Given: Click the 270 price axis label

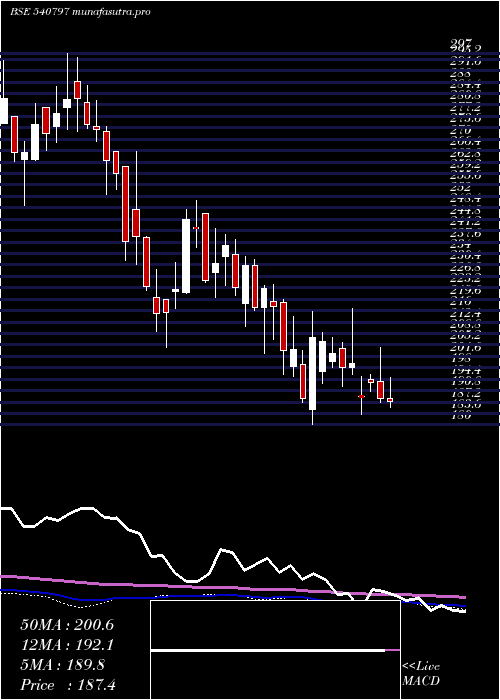Looking at the screenshot, I should (x=459, y=131).
